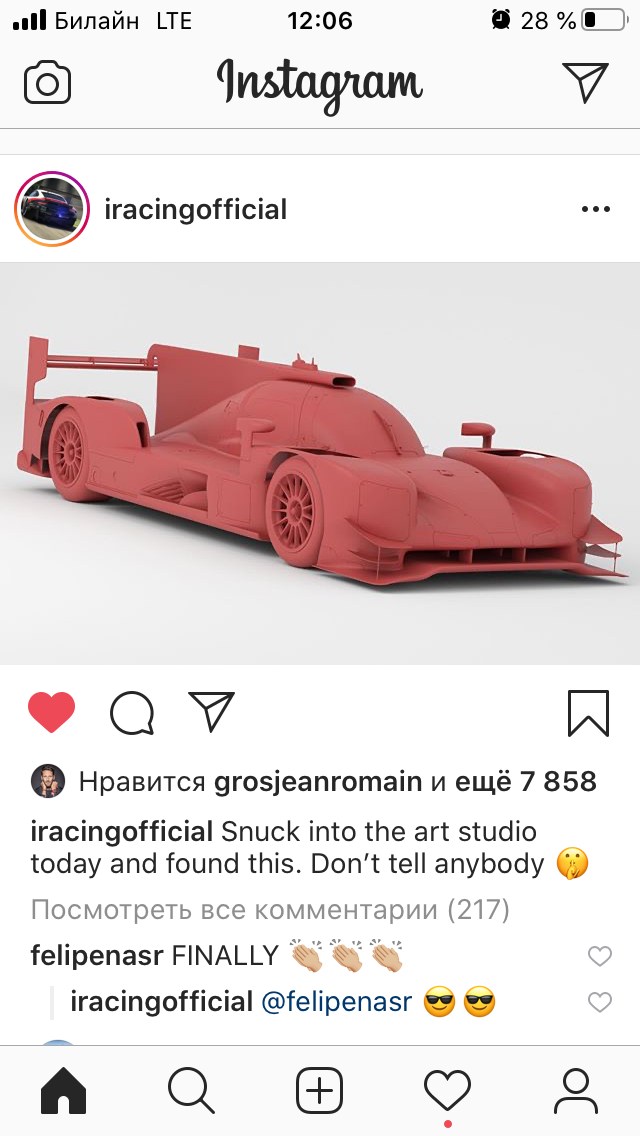The width and height of the screenshot is (640, 1136).
Task: Open the camera icon in header
Action: pyautogui.click(x=47, y=83)
